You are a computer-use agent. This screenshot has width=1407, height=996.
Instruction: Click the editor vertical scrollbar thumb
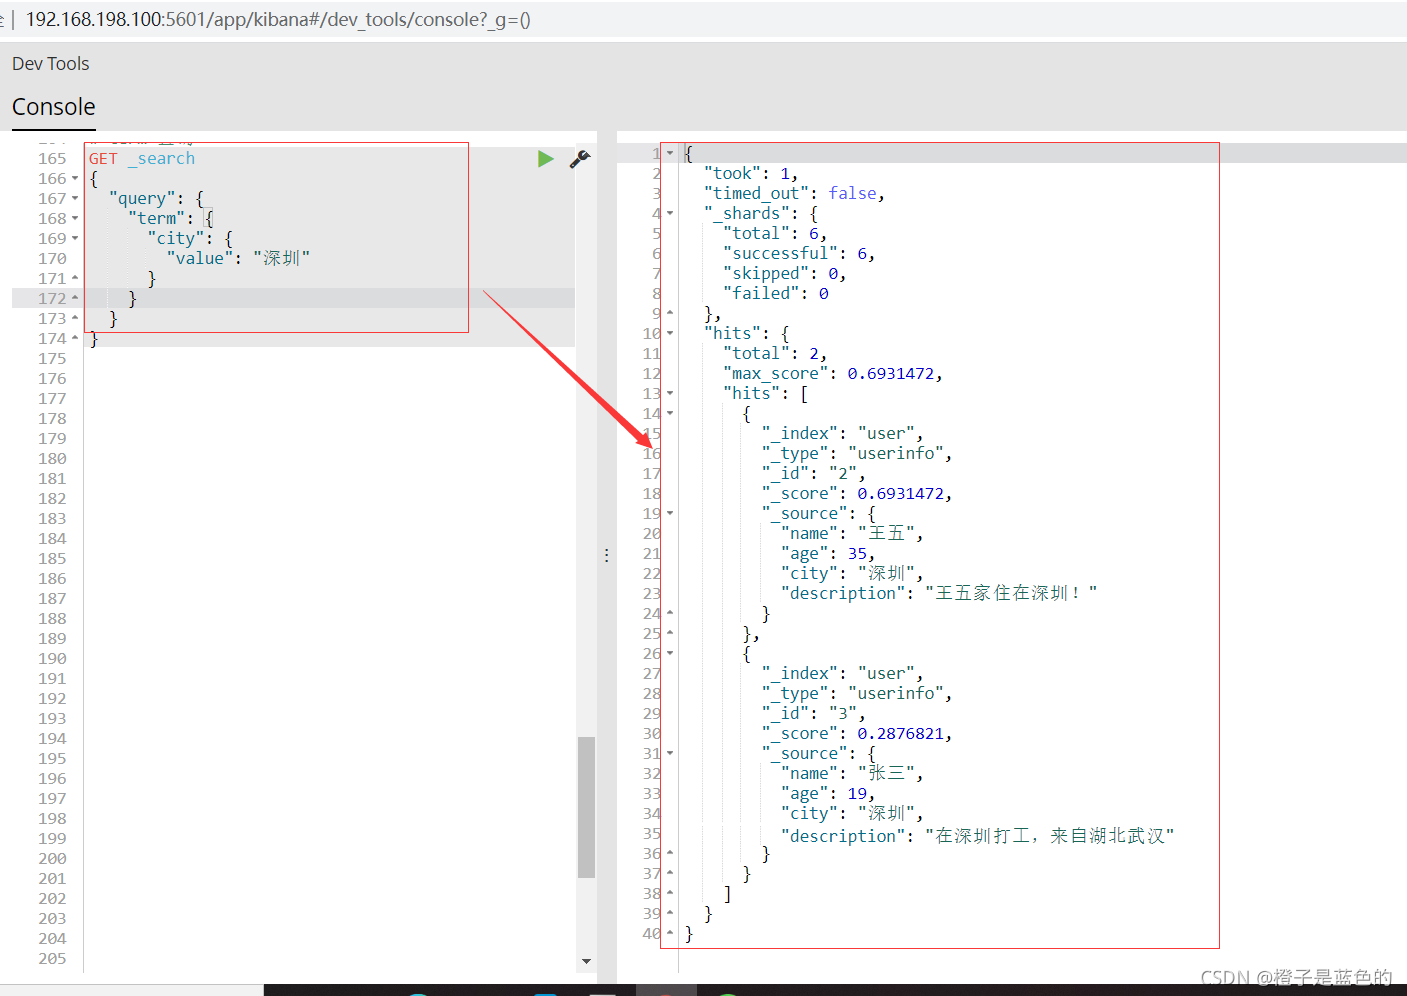pos(587,807)
